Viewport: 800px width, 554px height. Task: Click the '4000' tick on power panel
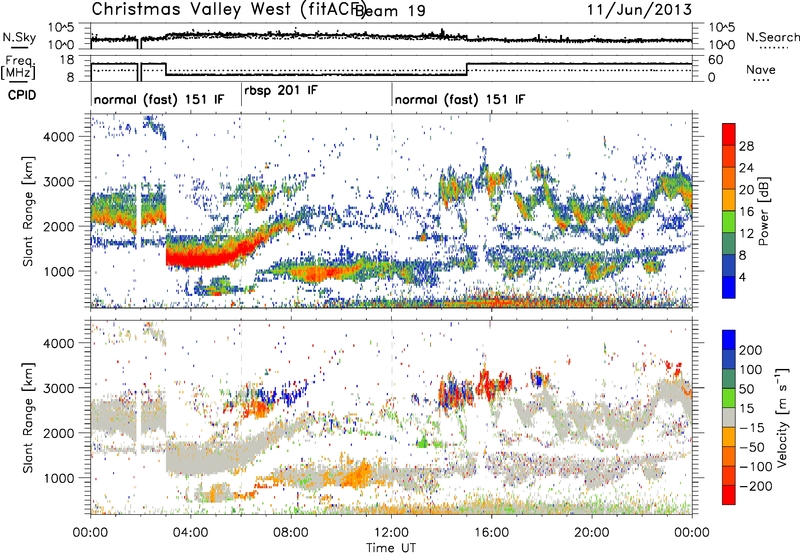tap(58, 137)
